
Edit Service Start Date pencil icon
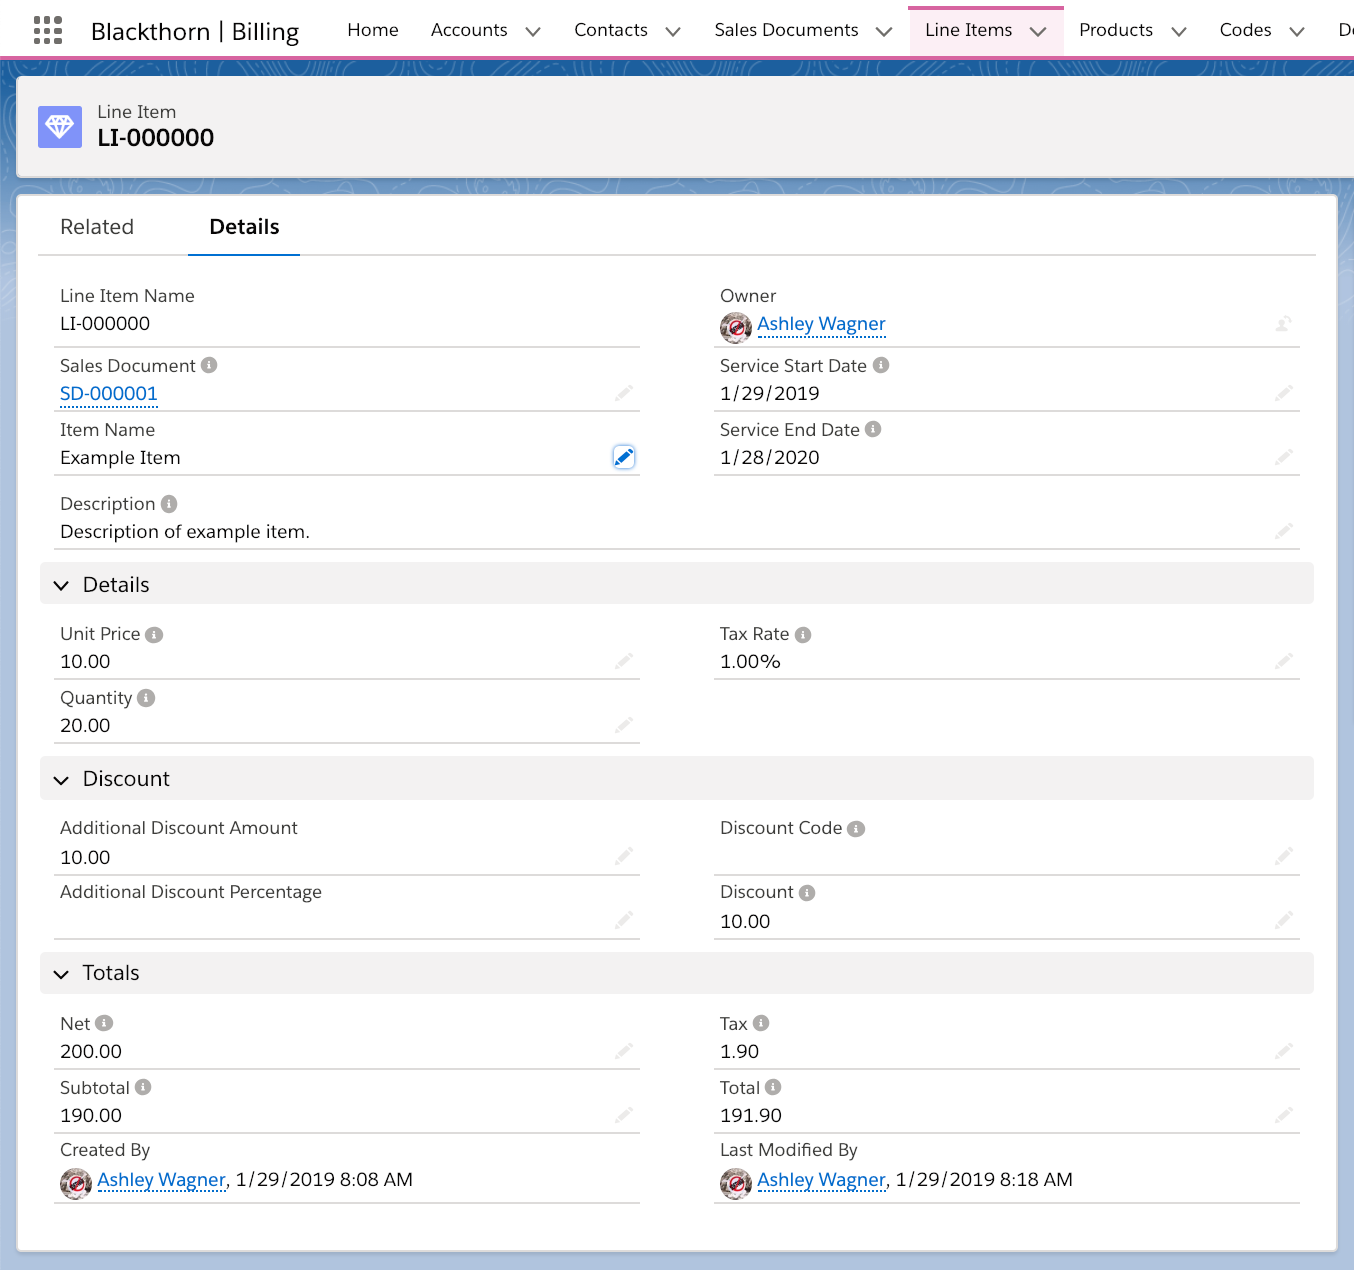[1284, 393]
